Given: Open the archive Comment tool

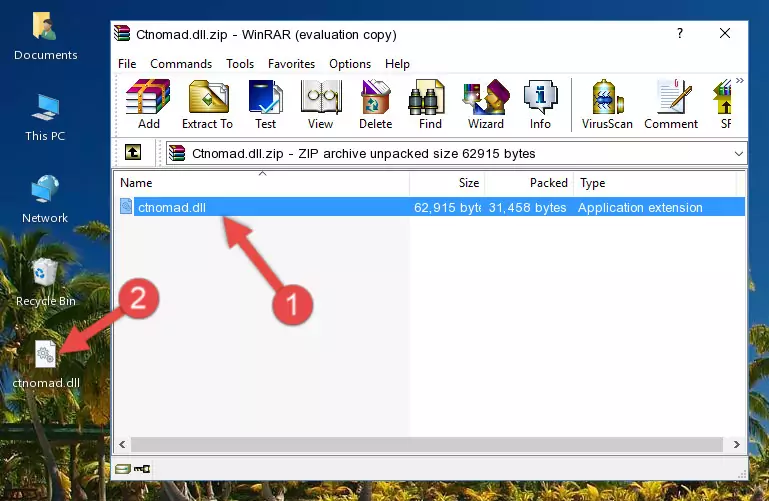Looking at the screenshot, I should tap(671, 104).
